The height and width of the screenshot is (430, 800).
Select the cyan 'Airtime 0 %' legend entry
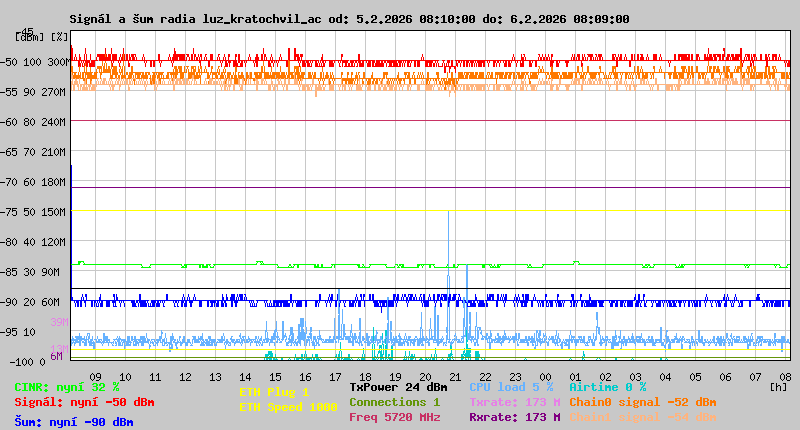click(x=608, y=388)
